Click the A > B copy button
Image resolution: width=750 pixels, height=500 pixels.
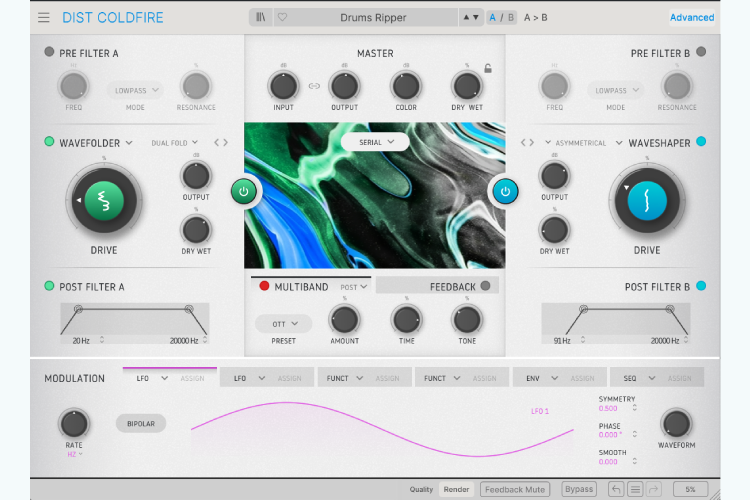(536, 18)
